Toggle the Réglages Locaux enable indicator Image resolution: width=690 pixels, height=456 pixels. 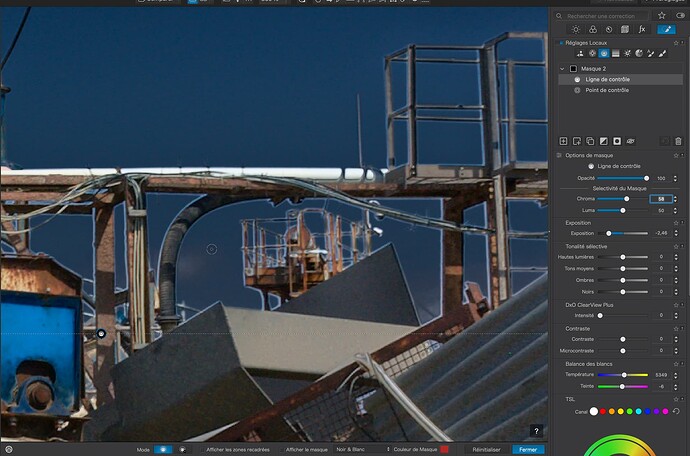point(561,43)
